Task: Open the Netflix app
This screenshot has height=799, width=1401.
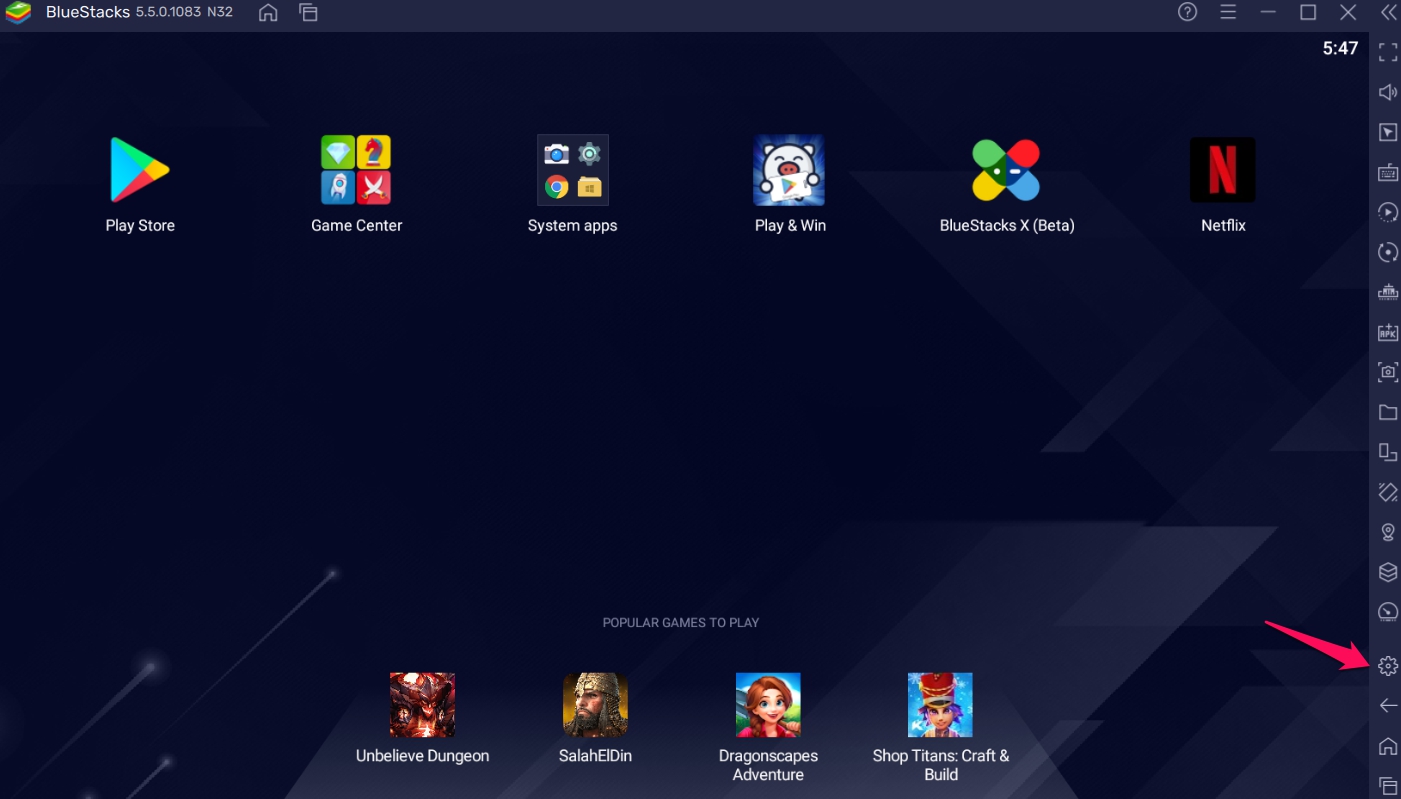Action: [x=1223, y=170]
